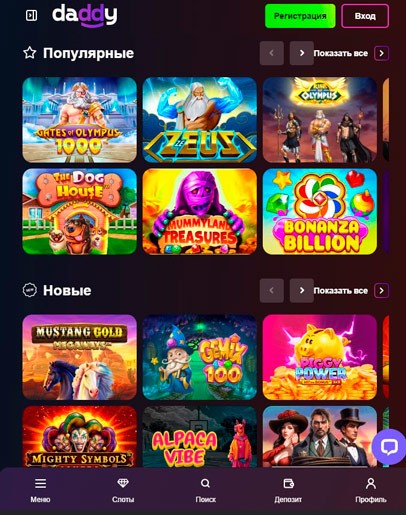
Task: Open the Профиль person icon
Action: coord(371,483)
